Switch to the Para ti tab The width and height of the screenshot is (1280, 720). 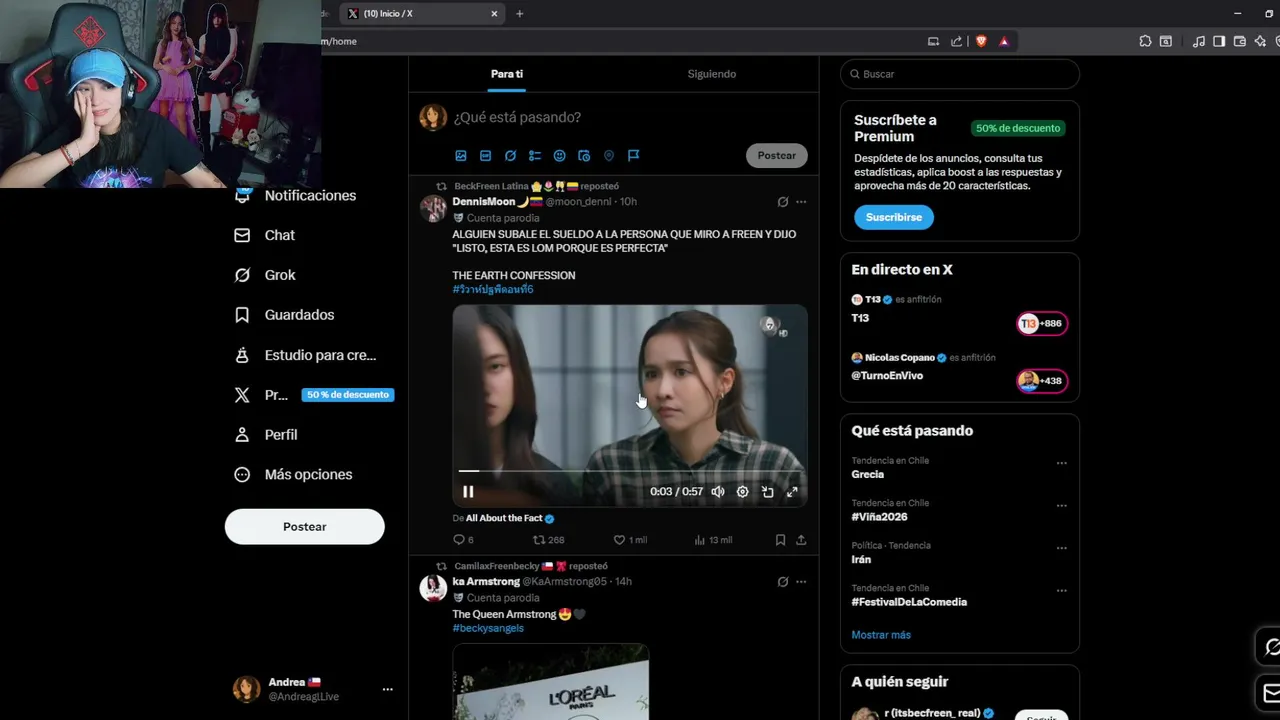(507, 74)
